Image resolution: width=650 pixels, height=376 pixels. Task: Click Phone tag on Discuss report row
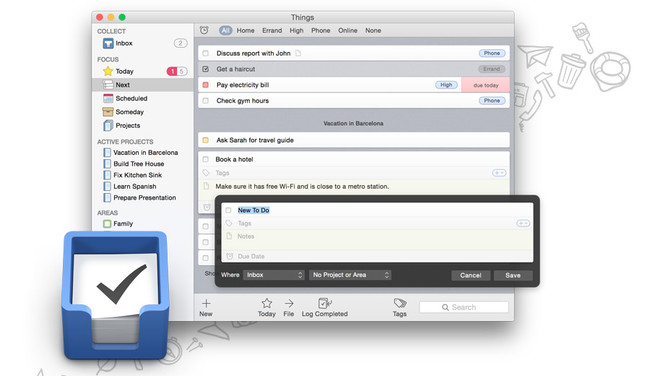pos(492,53)
